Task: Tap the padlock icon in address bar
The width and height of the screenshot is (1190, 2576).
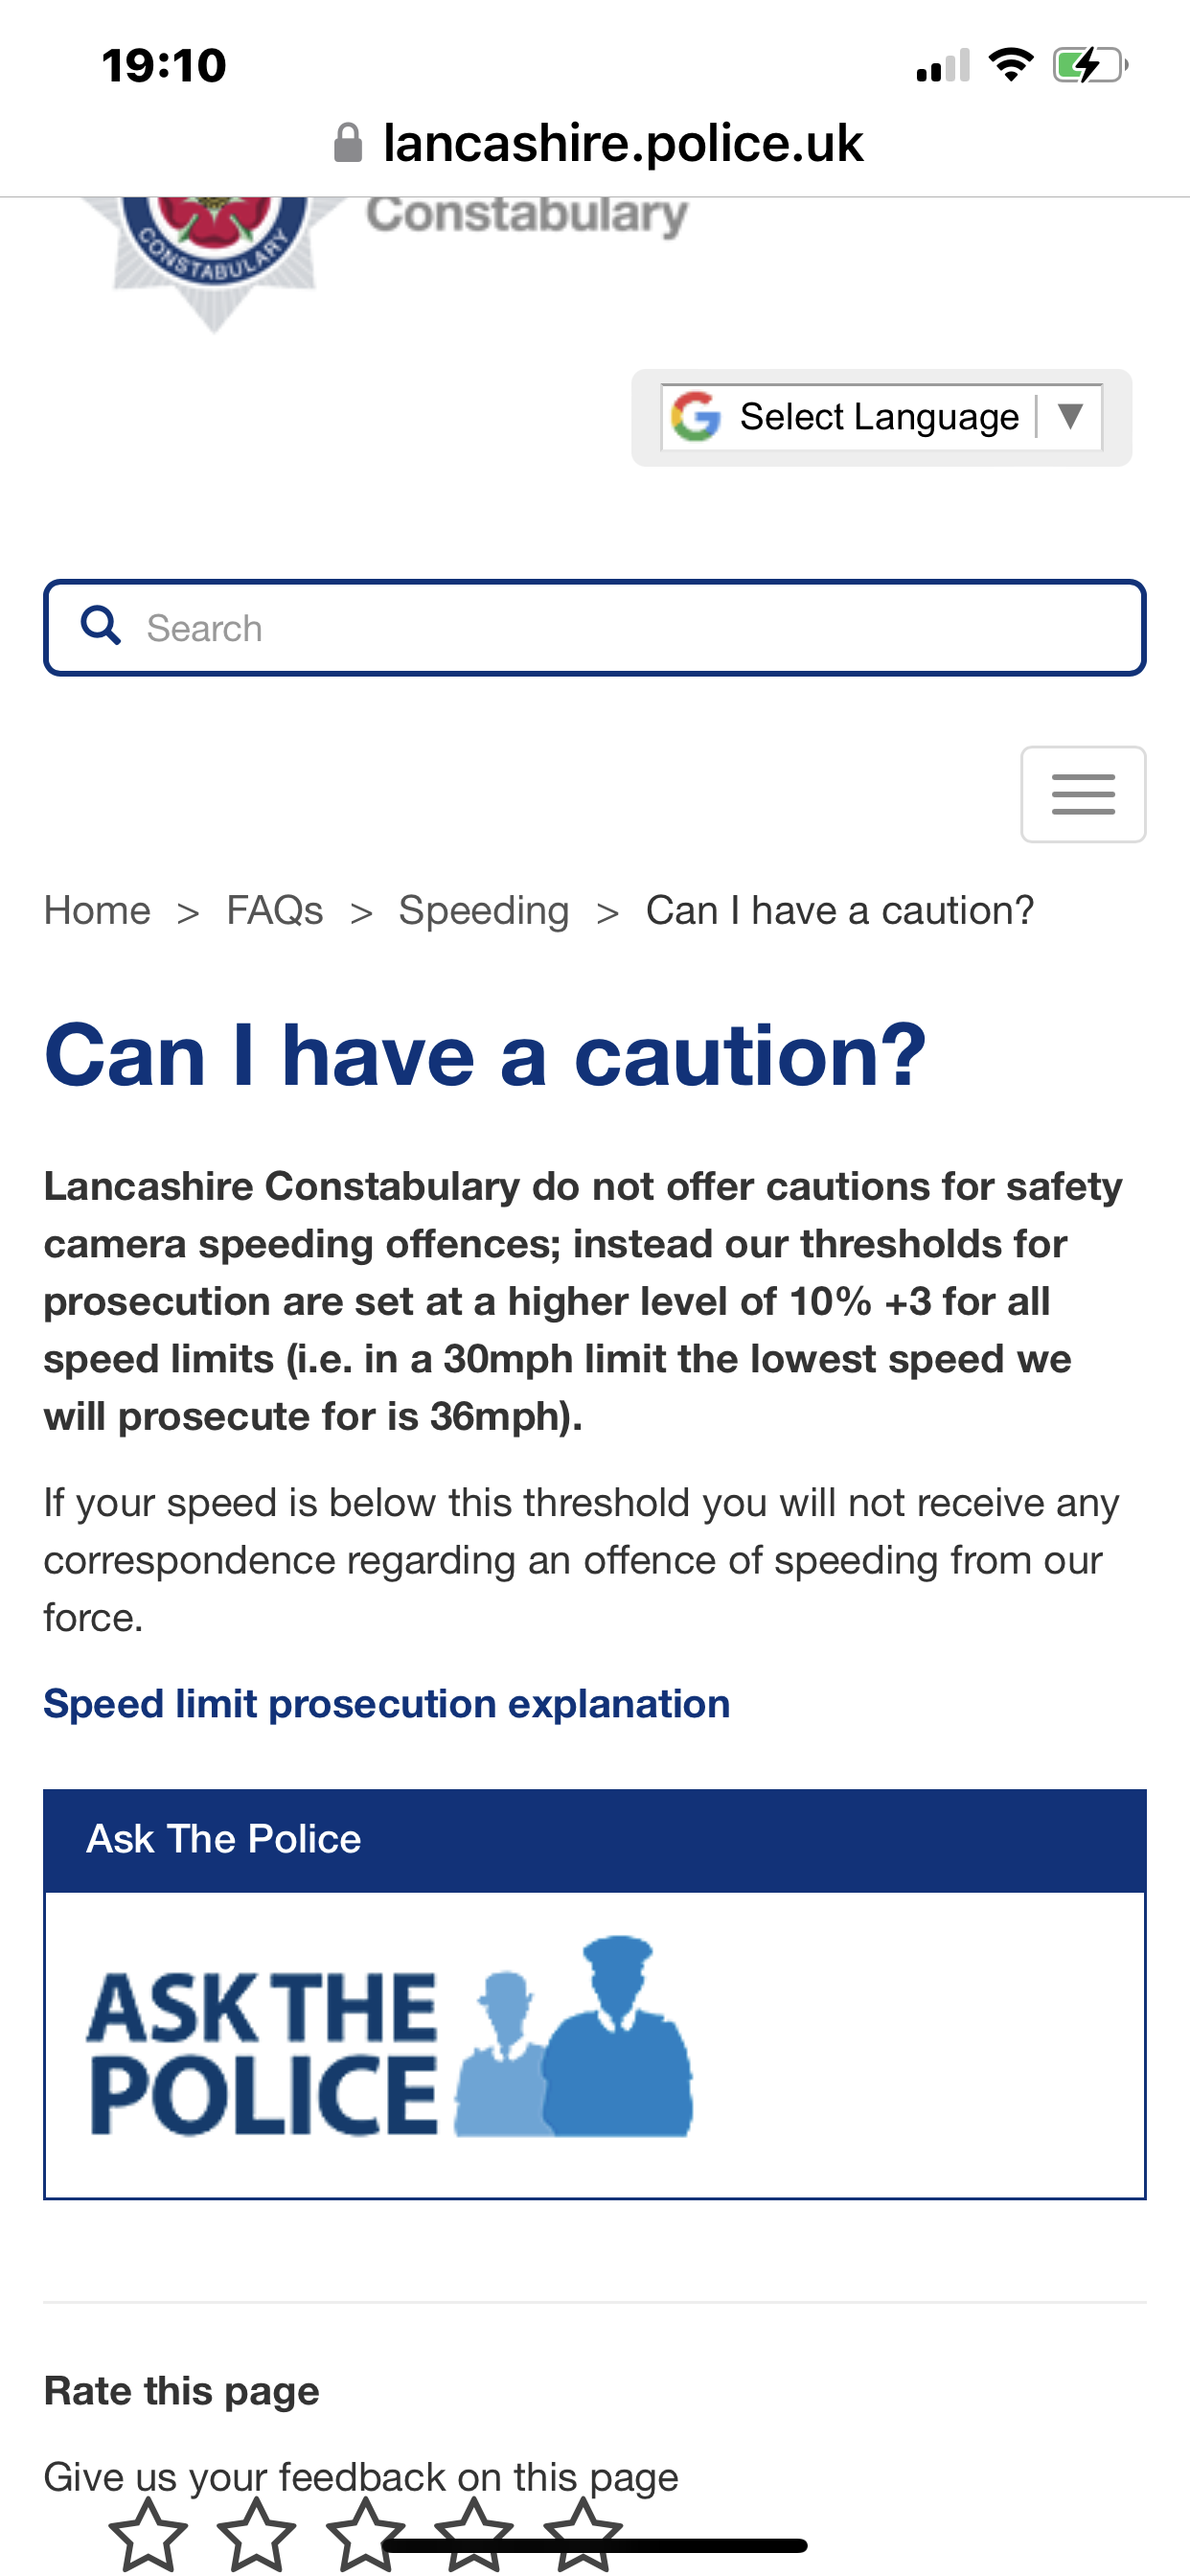Action: pyautogui.click(x=347, y=143)
